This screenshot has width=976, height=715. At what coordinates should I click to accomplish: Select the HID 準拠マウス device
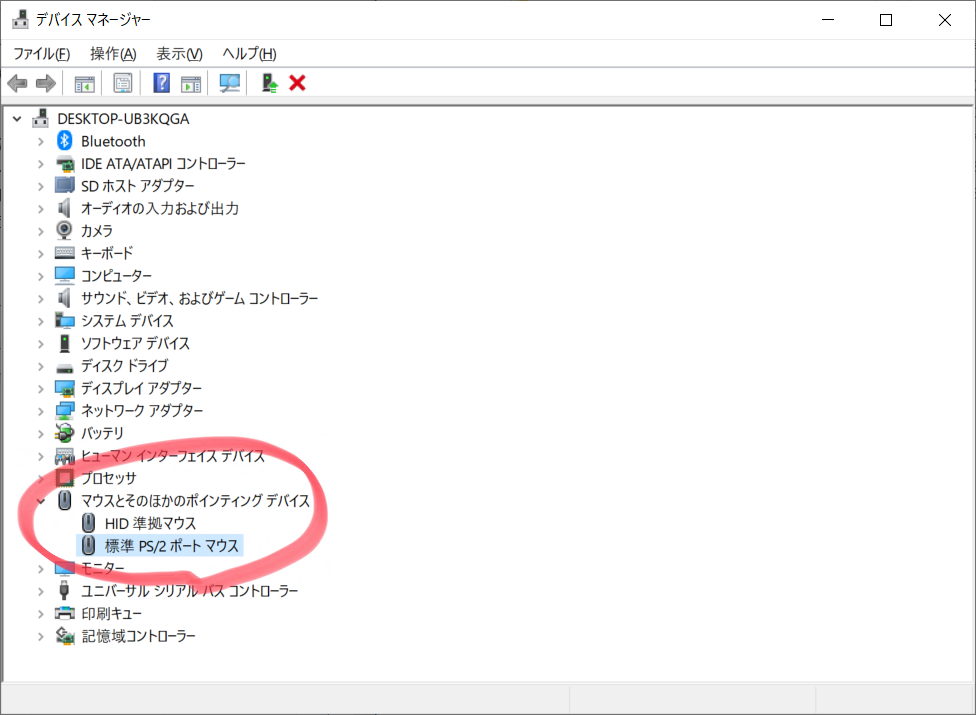(150, 523)
